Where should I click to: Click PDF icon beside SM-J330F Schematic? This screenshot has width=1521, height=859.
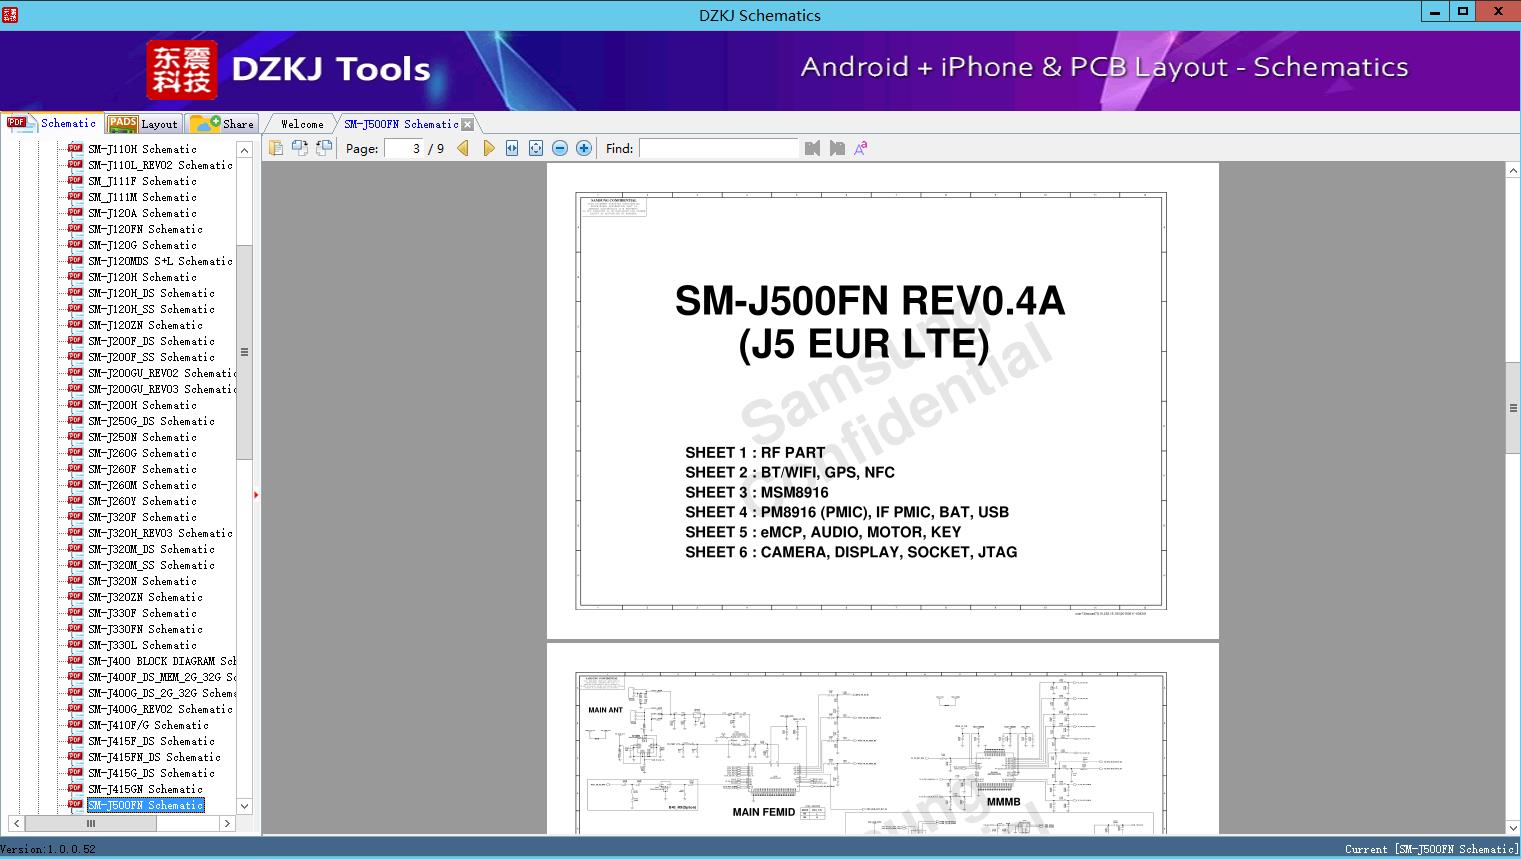pyautogui.click(x=75, y=612)
